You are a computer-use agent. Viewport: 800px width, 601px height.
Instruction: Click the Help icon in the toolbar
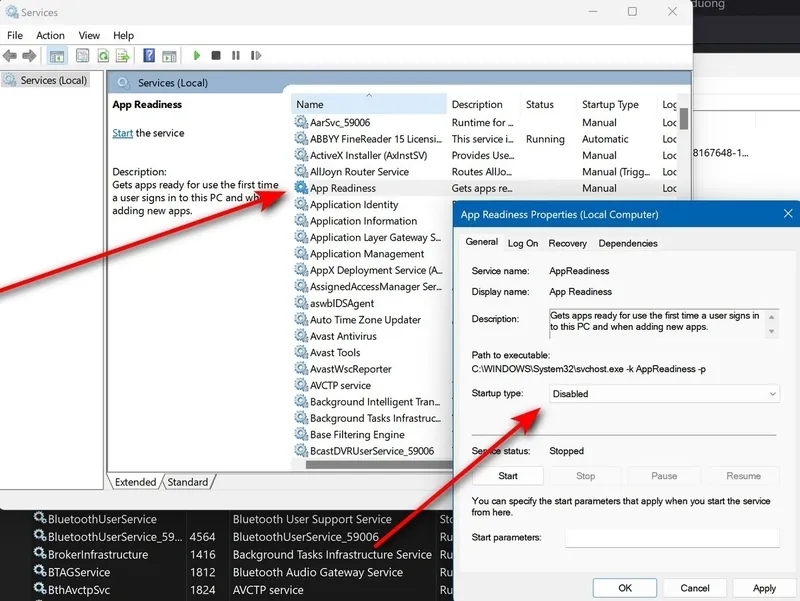(147, 55)
